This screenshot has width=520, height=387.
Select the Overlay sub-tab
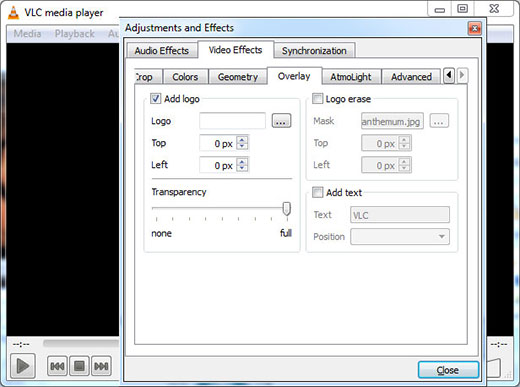click(x=294, y=76)
